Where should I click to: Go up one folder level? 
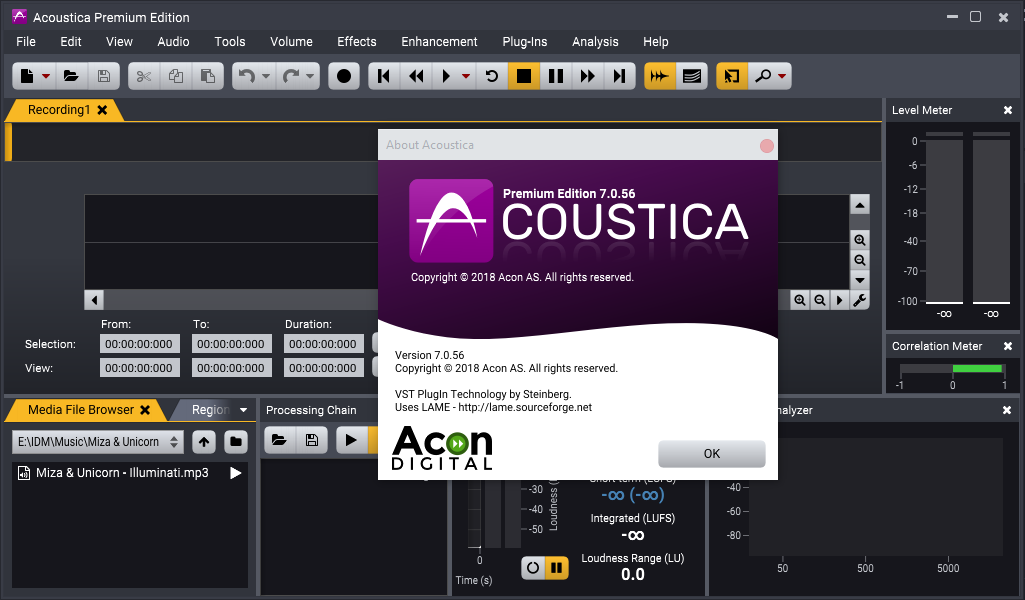click(x=204, y=442)
